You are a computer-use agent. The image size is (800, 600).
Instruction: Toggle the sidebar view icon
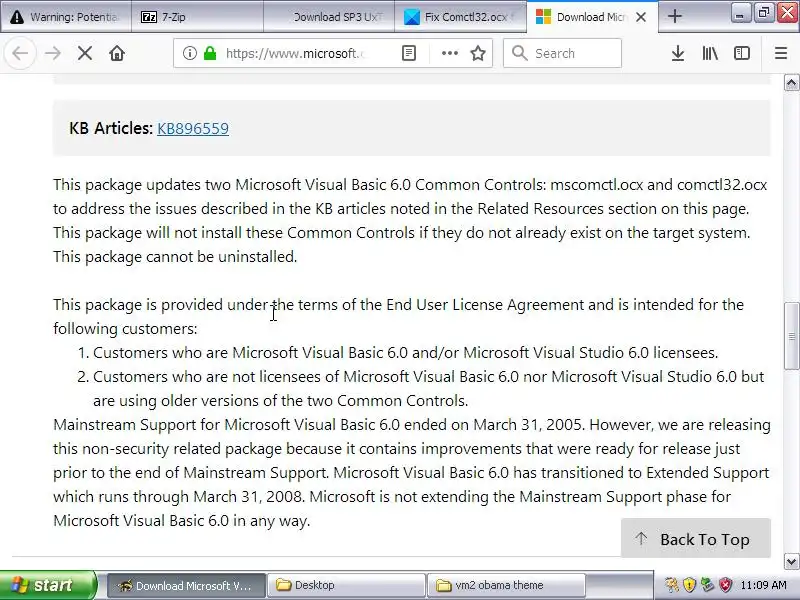pos(742,53)
